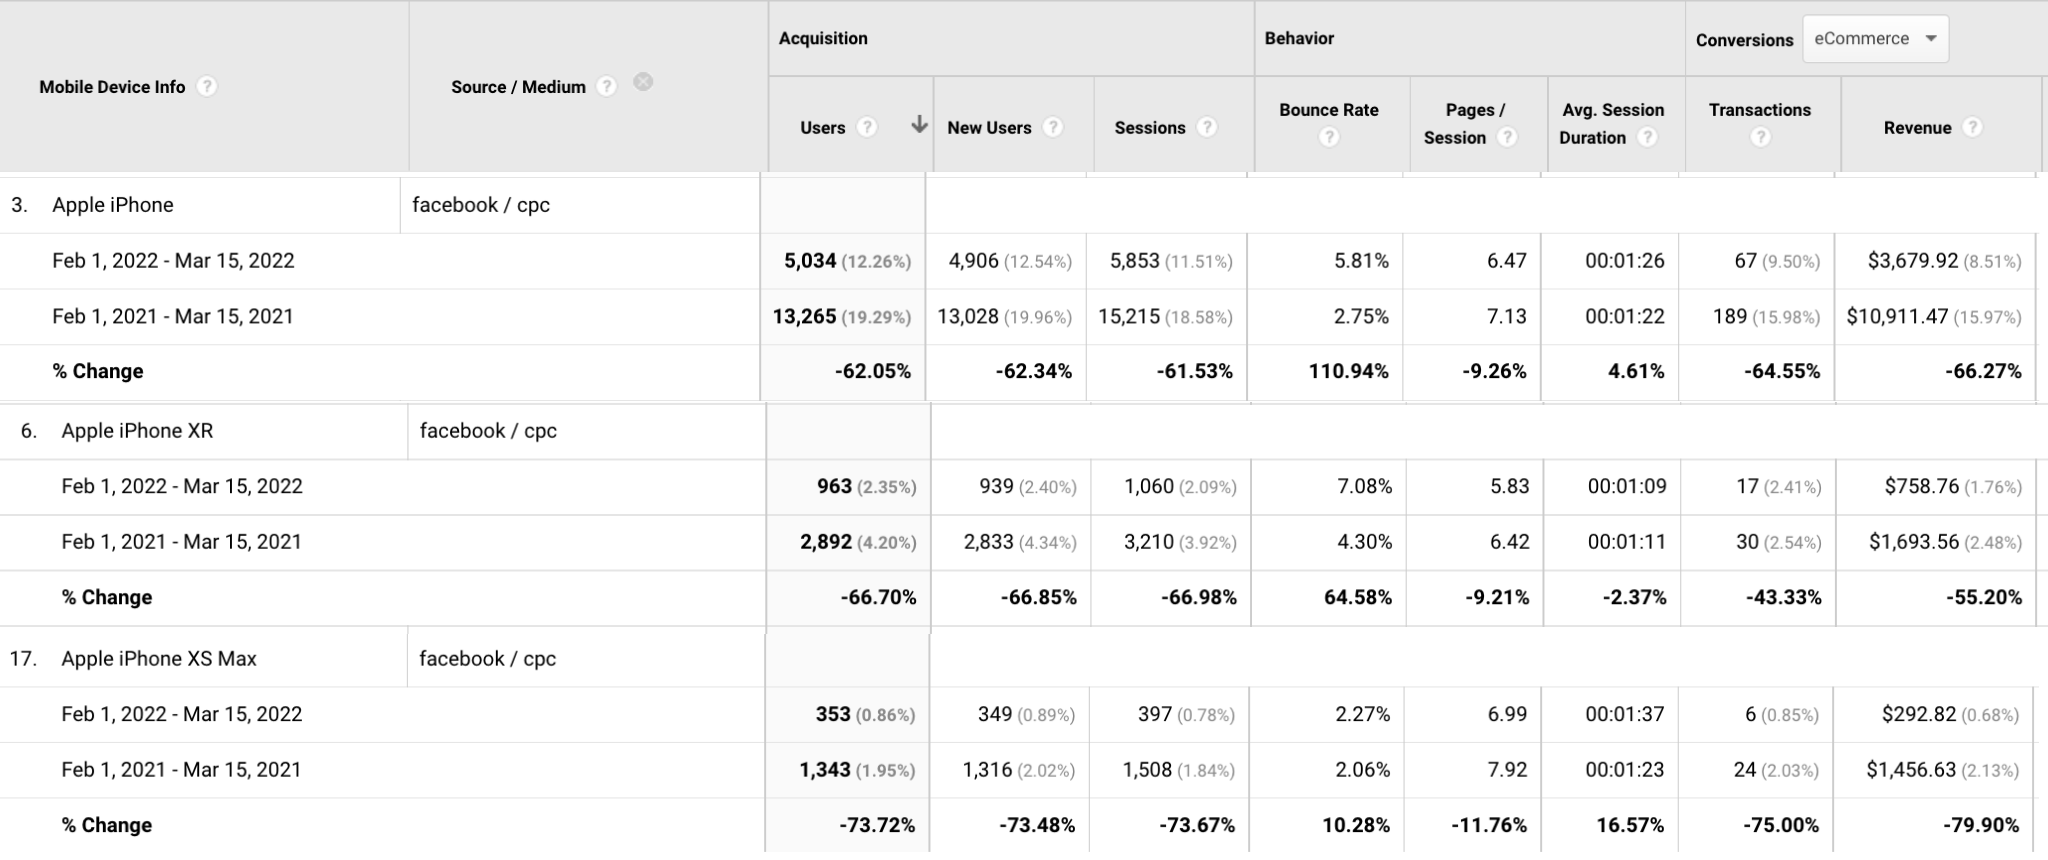This screenshot has height=860, width=2048.
Task: Sort by Bounce Rate column header
Action: point(1328,110)
